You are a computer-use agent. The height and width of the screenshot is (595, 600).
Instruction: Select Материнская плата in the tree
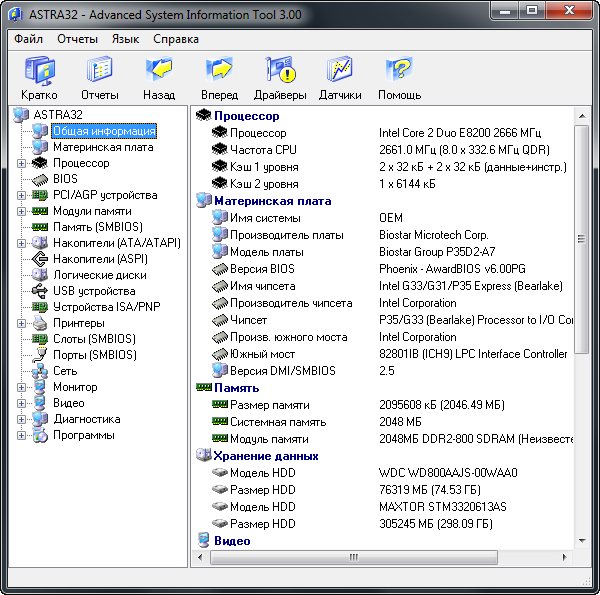click(103, 147)
